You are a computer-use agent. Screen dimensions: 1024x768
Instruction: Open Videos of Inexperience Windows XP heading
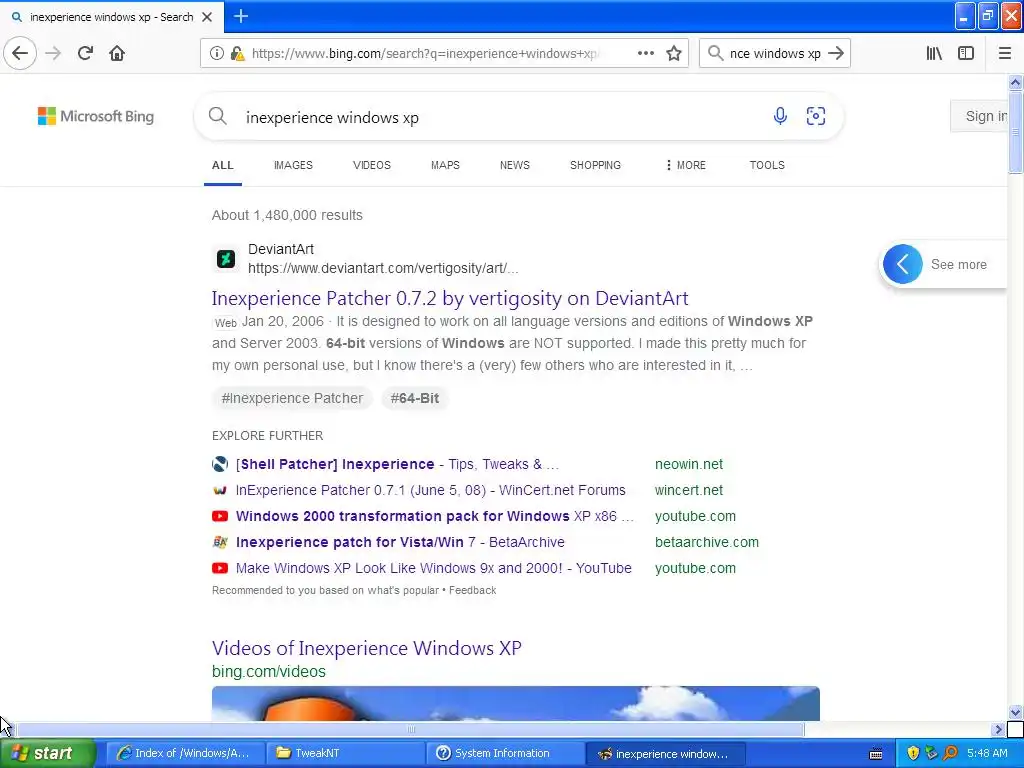pos(366,648)
